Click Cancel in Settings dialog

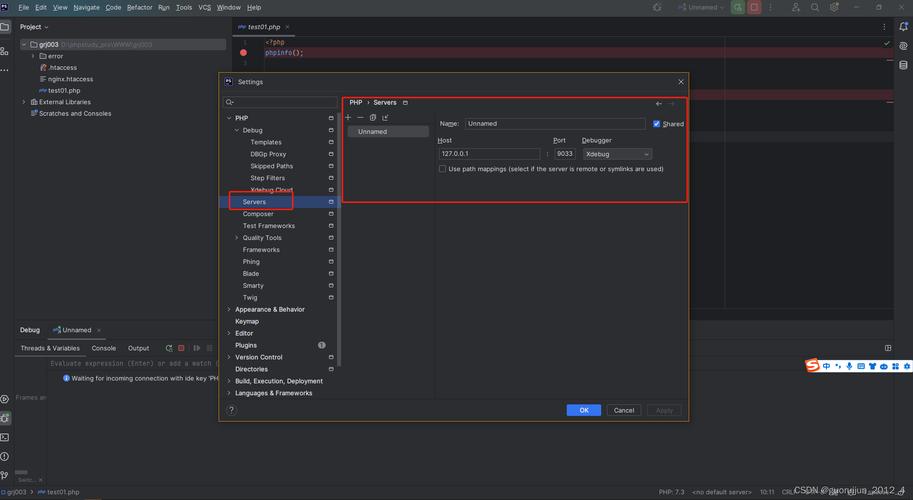(x=624, y=410)
